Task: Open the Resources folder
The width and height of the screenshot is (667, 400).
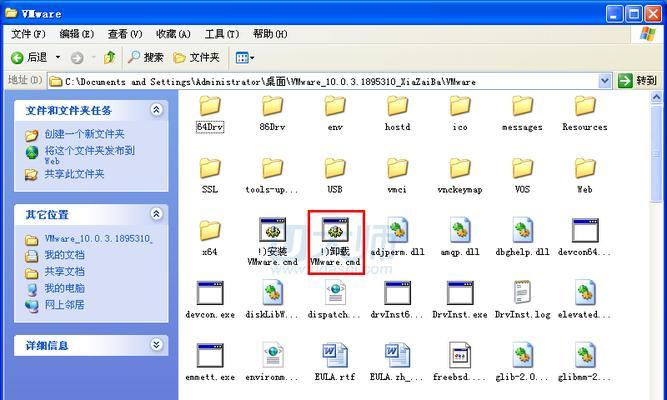Action: point(585,113)
